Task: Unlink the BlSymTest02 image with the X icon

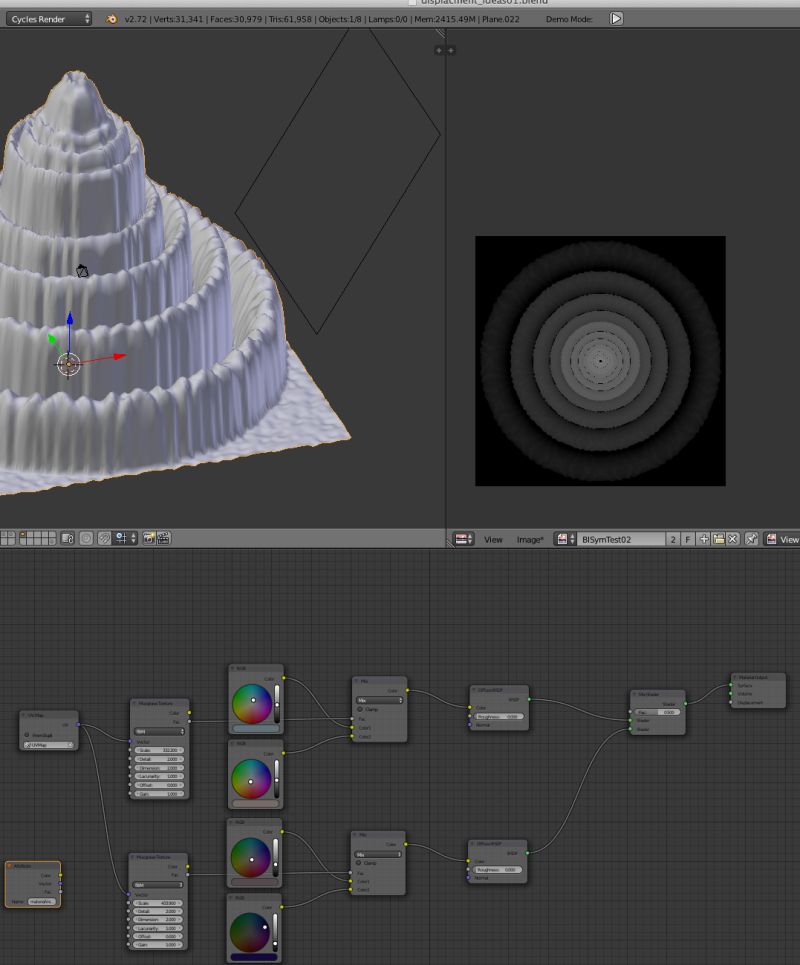Action: pos(730,539)
